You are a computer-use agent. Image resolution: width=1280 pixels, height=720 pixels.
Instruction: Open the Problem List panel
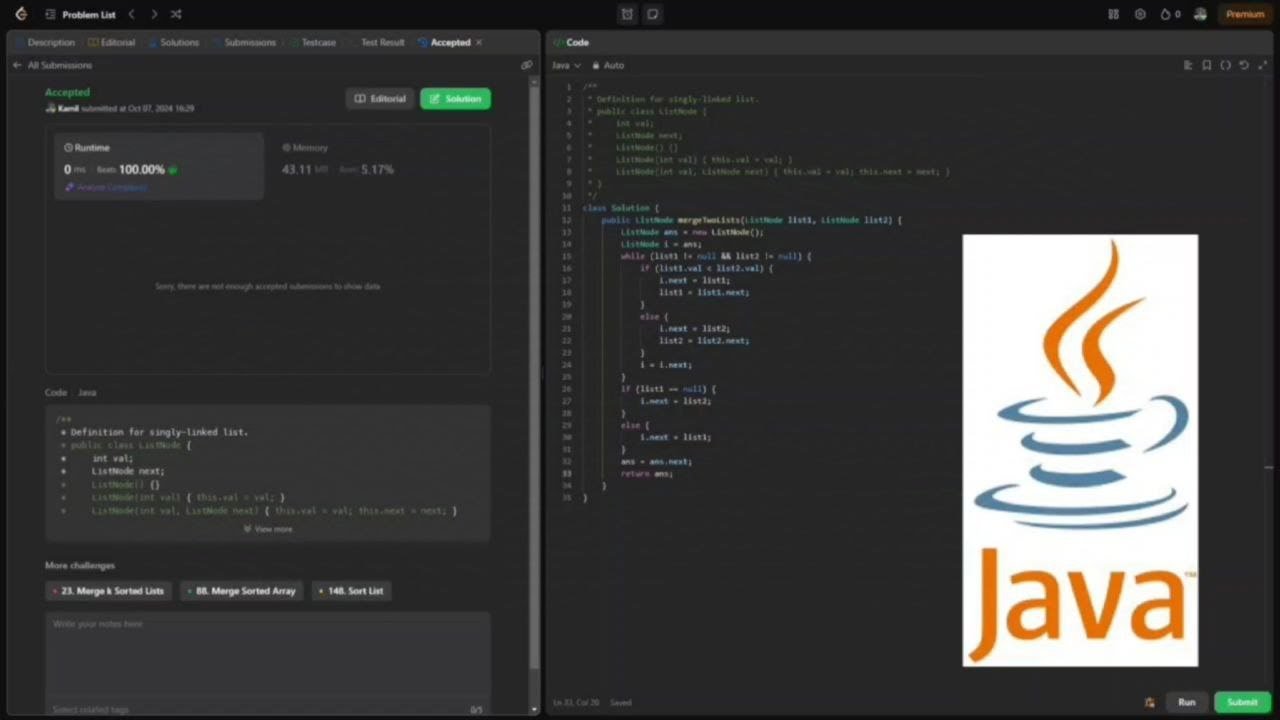(x=81, y=15)
